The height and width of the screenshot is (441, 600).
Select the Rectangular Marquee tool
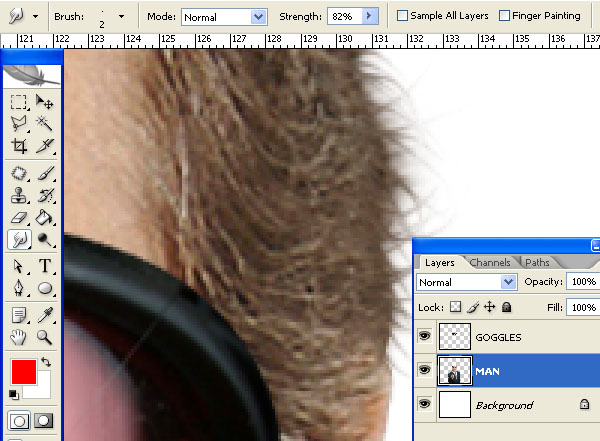18,102
